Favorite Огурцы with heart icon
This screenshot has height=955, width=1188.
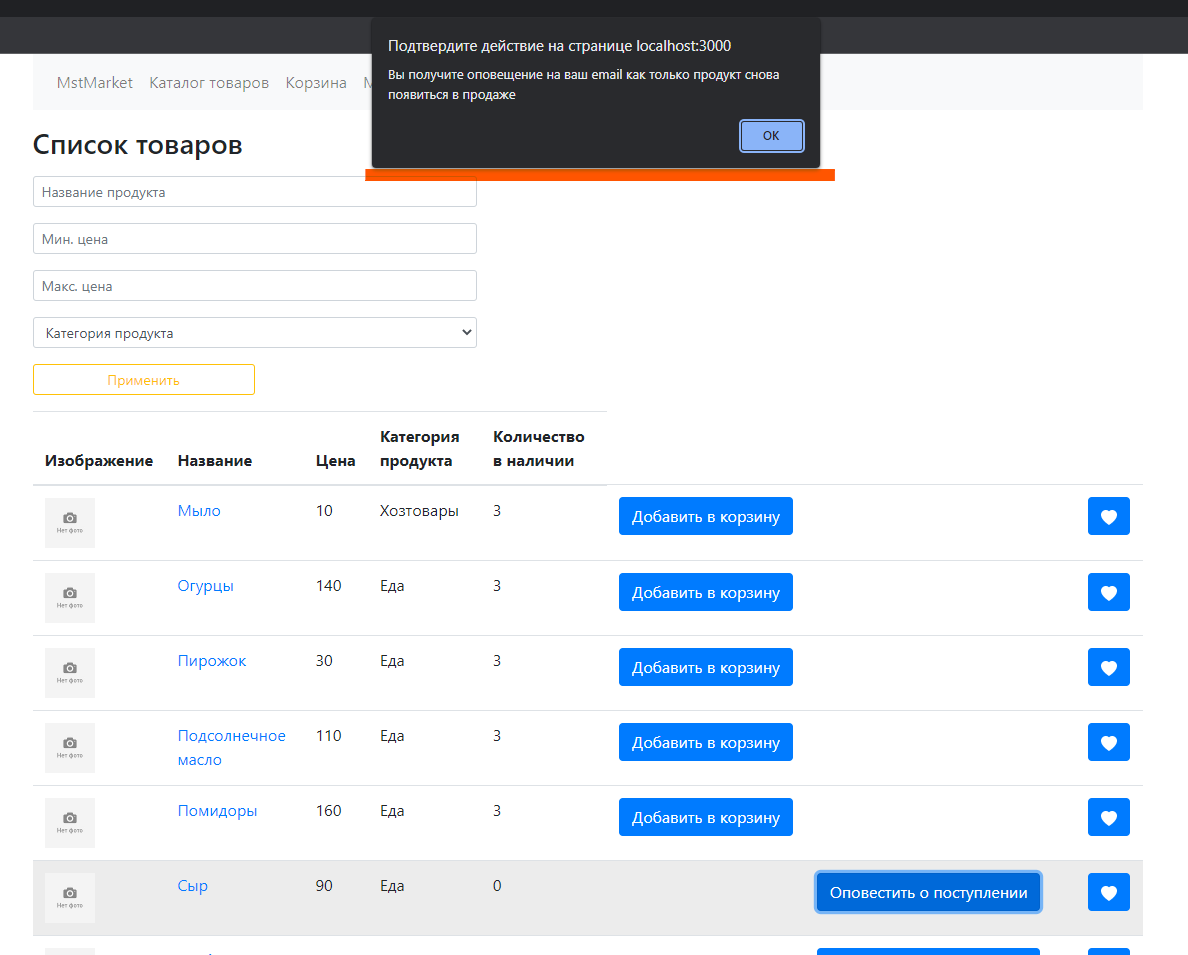[x=1108, y=592]
